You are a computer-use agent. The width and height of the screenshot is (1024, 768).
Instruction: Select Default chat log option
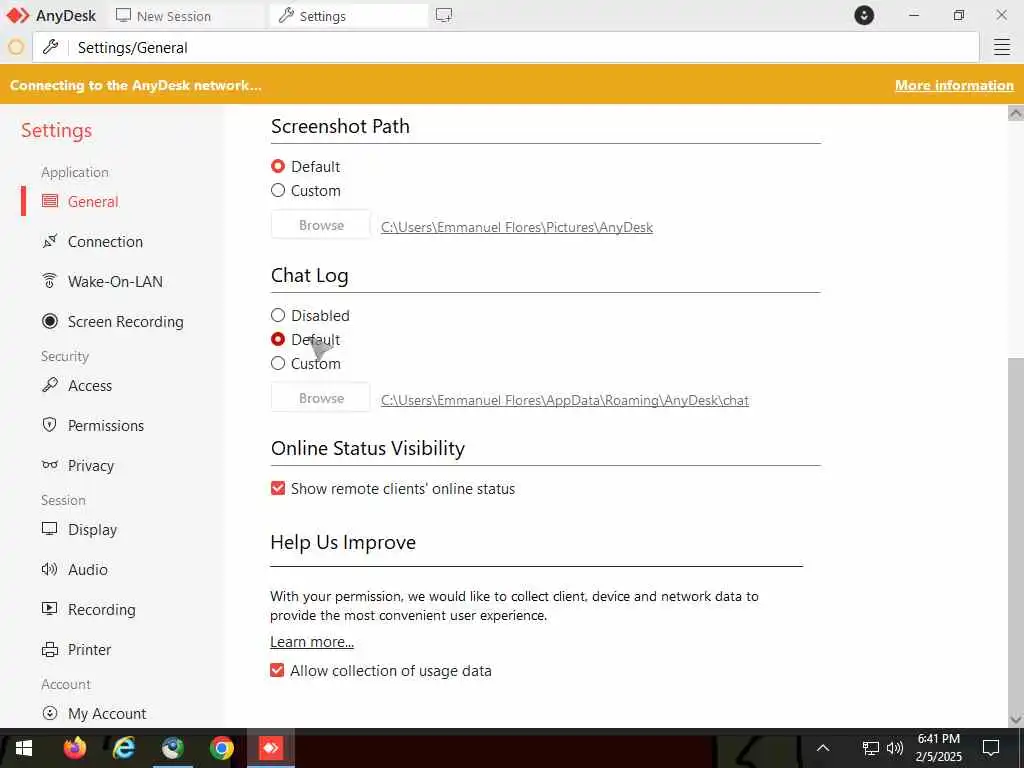point(278,339)
